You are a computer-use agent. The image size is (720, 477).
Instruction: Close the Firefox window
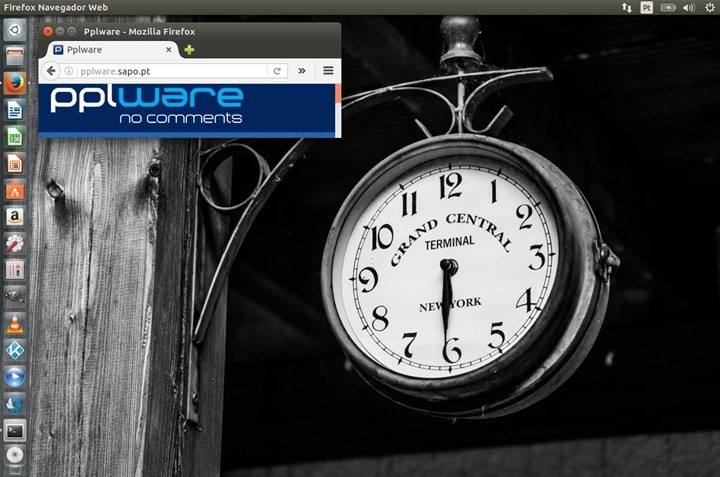coord(48,31)
